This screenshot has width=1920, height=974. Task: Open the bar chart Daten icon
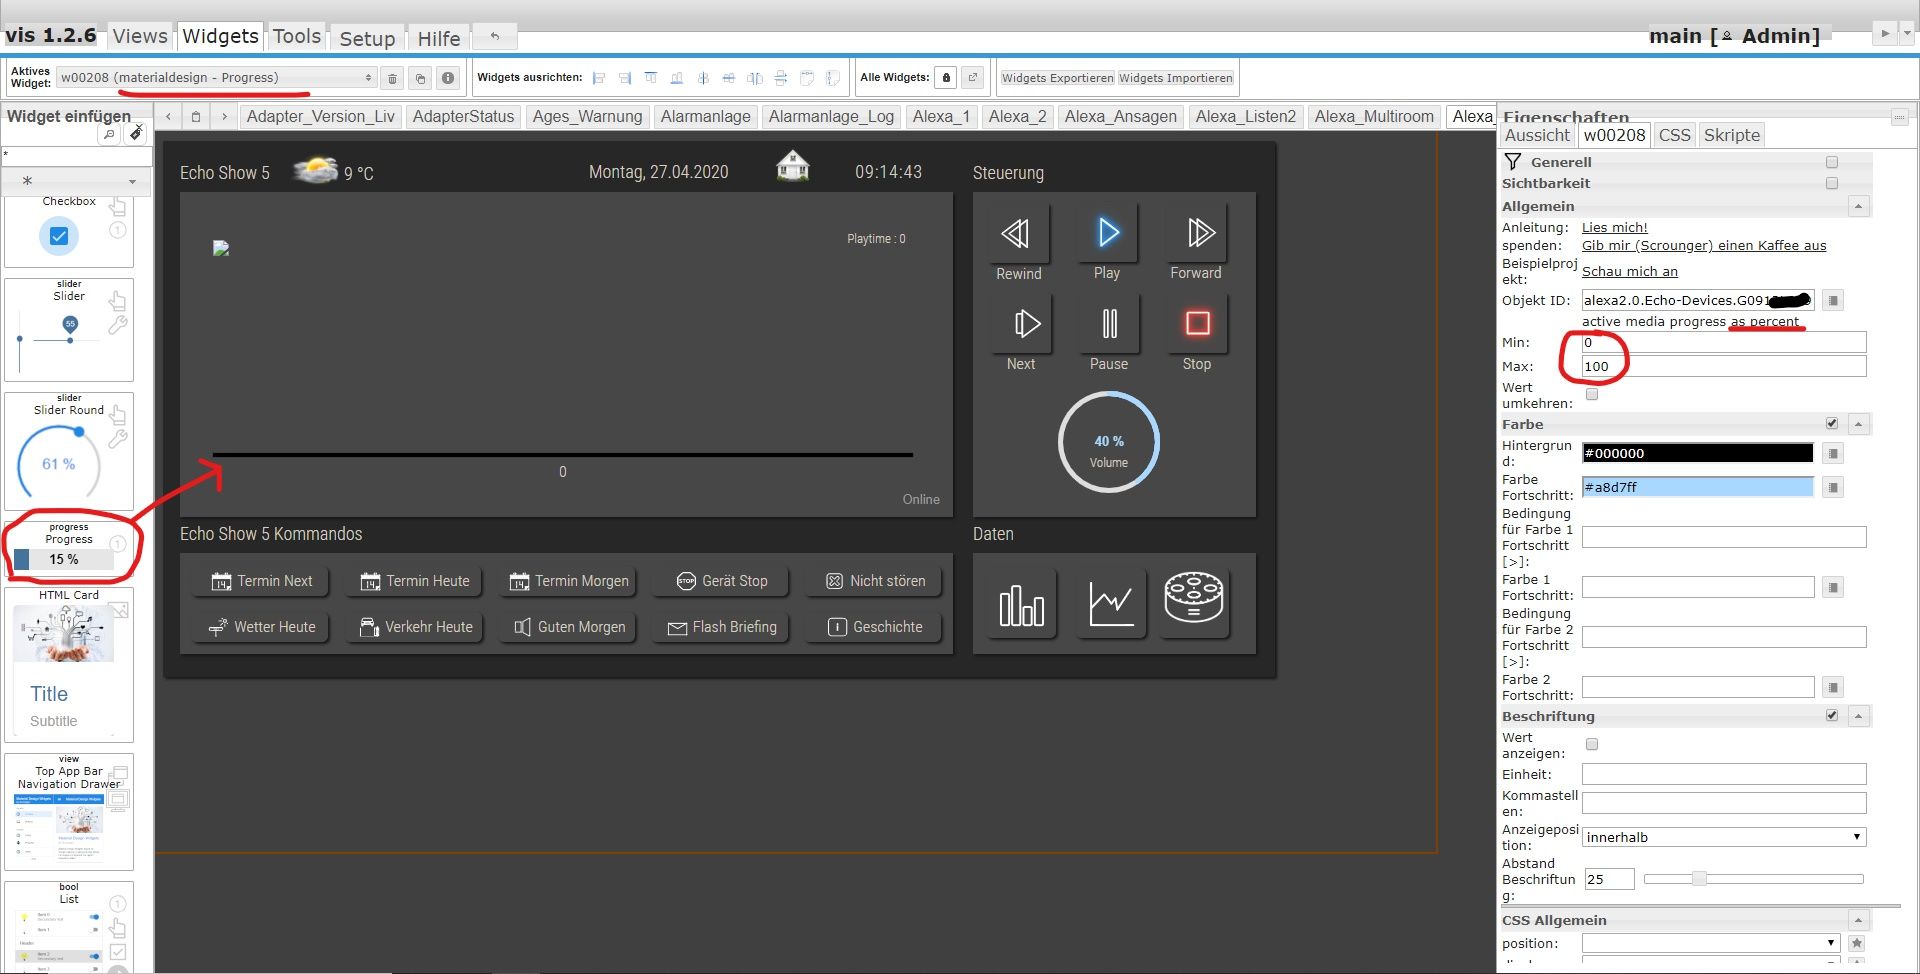pos(1022,604)
